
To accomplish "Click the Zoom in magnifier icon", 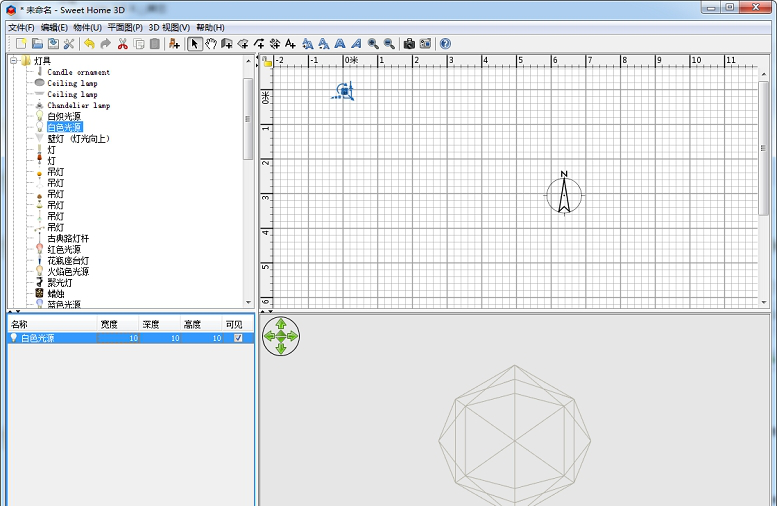I will point(373,44).
